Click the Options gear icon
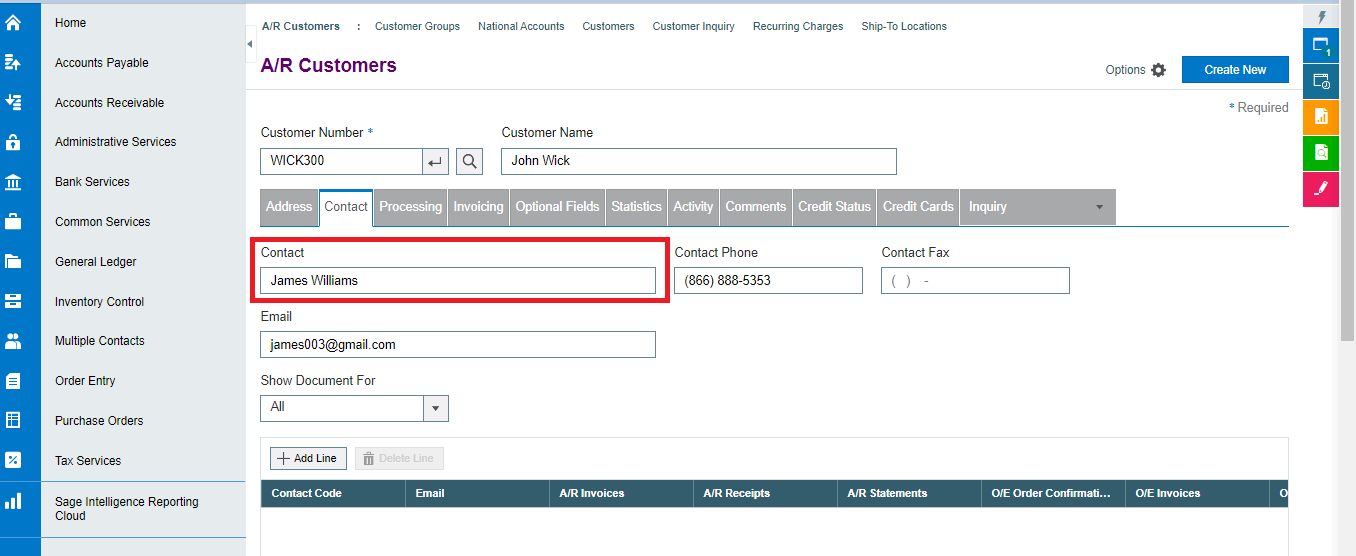 click(1158, 70)
